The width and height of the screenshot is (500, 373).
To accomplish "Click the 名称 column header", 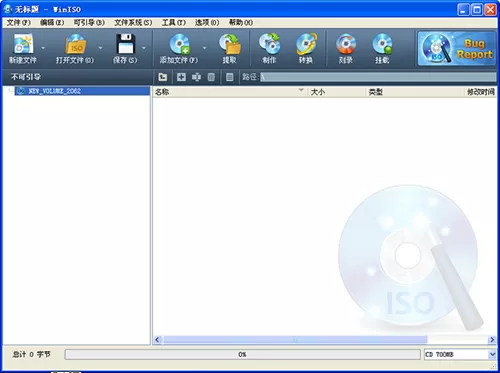I will coord(230,92).
